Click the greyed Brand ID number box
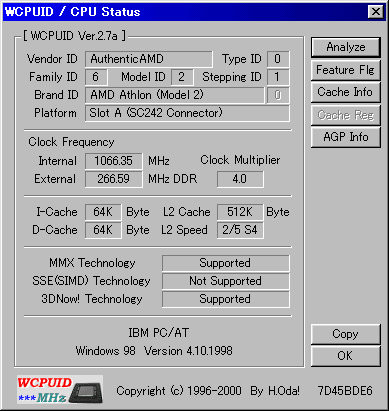The image size is (389, 411). click(278, 95)
